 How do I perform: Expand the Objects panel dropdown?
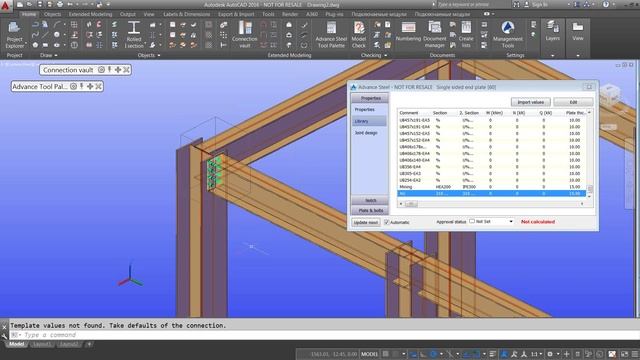coord(159,55)
